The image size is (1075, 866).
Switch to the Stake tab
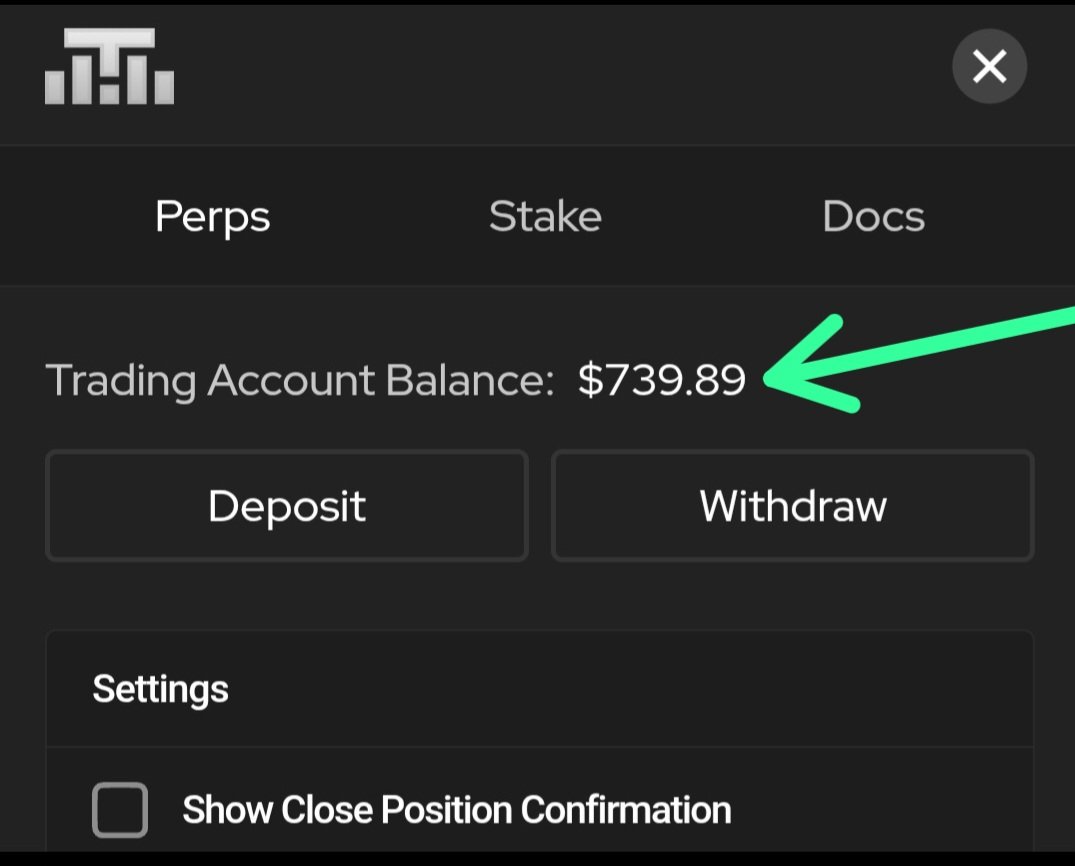(x=545, y=217)
